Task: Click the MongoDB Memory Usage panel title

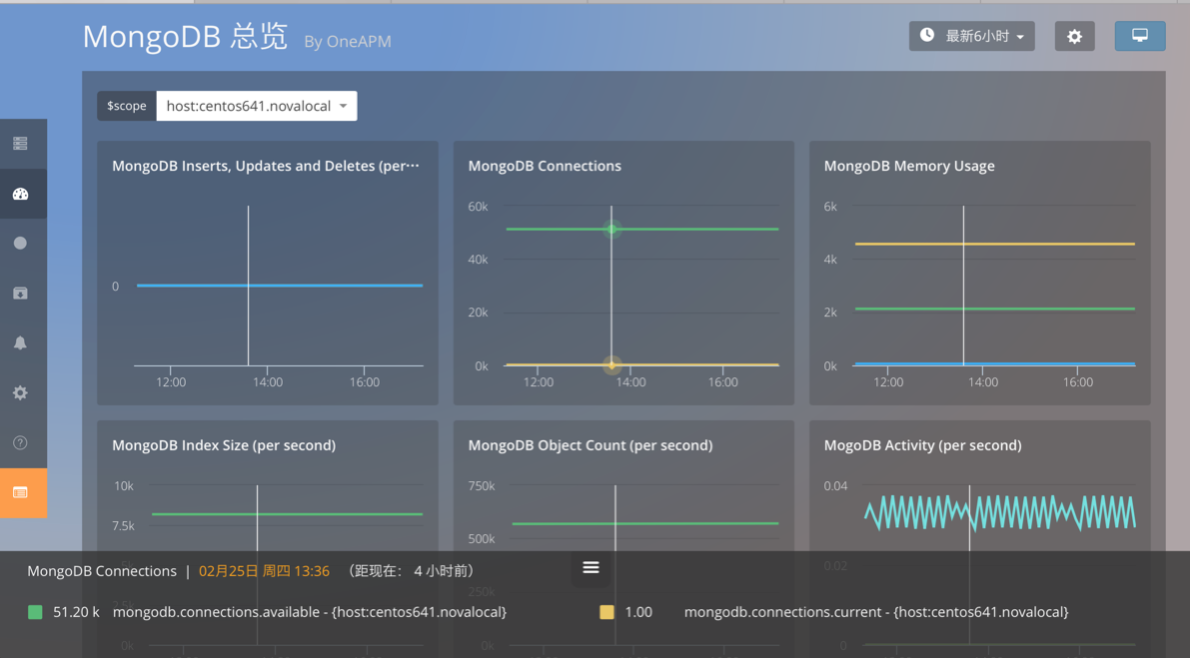Action: pyautogui.click(x=909, y=166)
